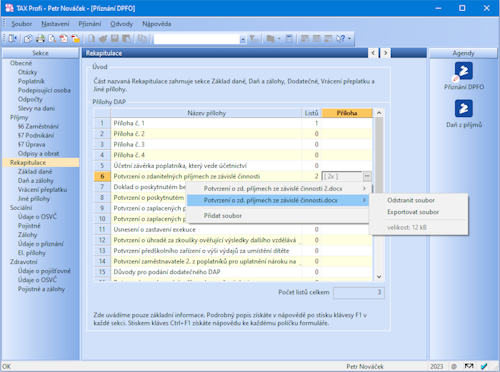Select Poplatník in Sekce tree
The width and height of the screenshot is (500, 372).
(31, 81)
